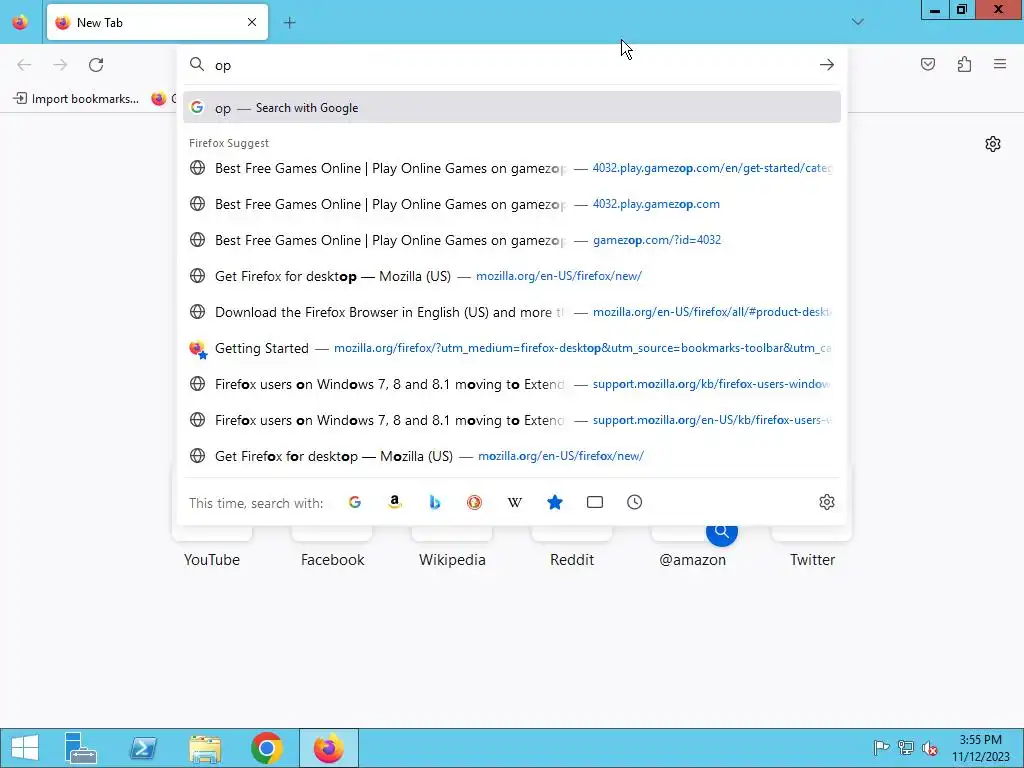Open suggestion with URL 4032.play.gamezop.com
The image size is (1024, 768).
click(512, 204)
